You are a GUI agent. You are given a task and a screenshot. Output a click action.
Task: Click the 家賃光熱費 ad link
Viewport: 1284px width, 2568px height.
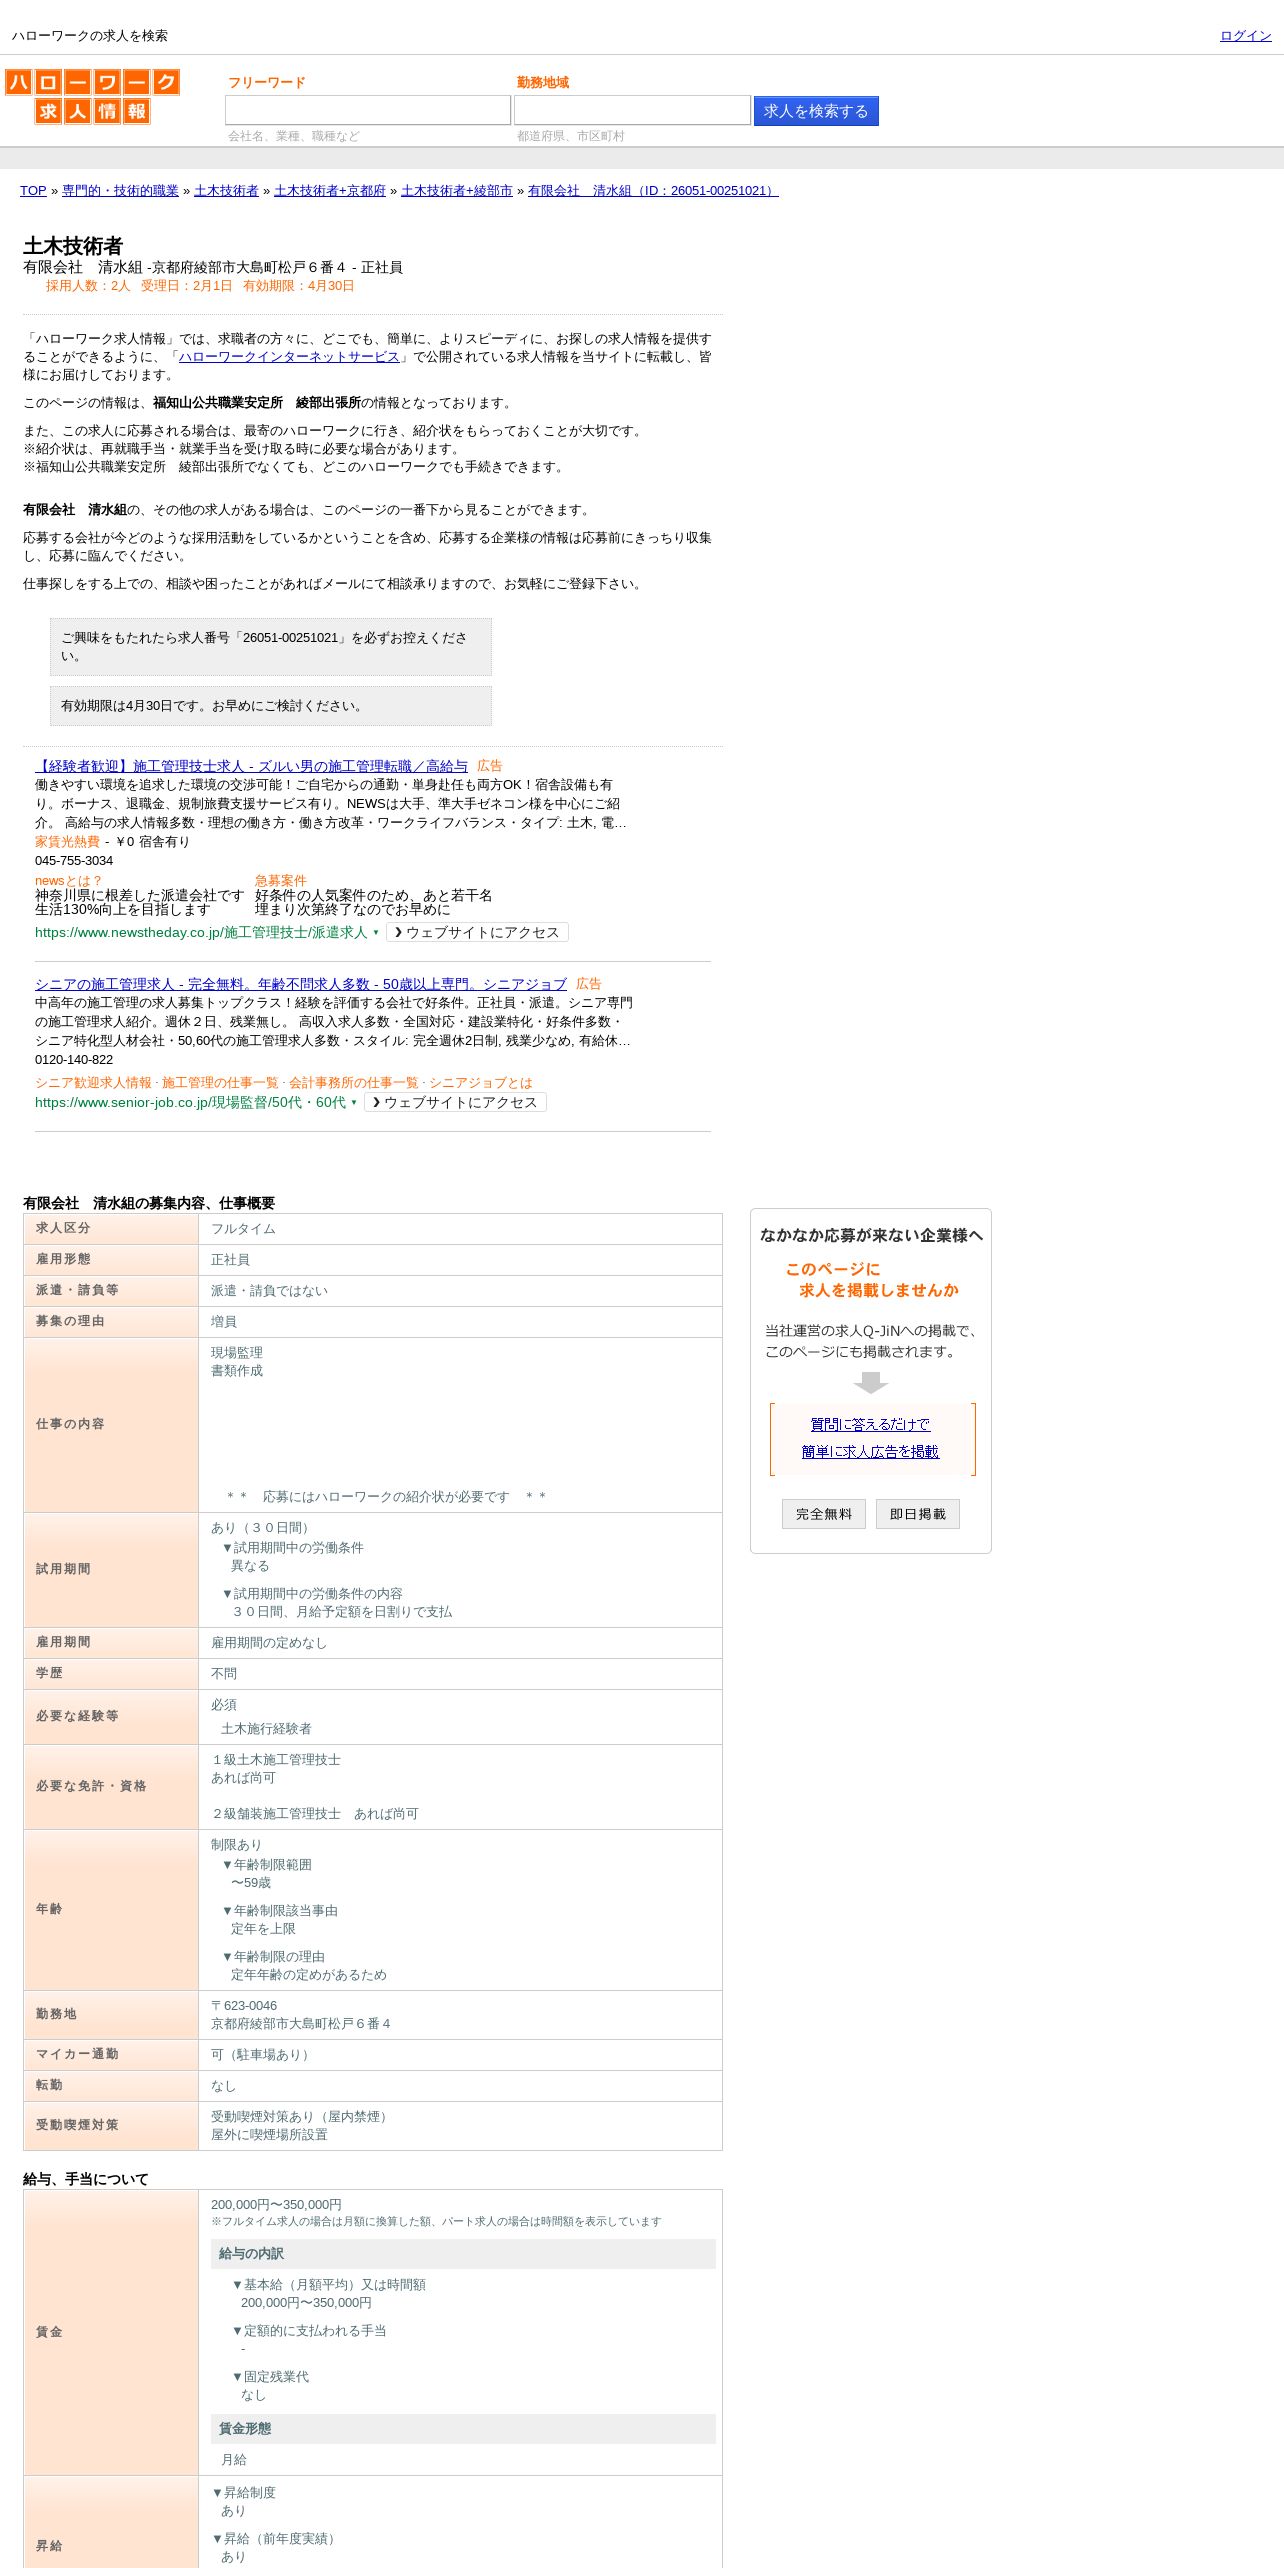tap(67, 842)
